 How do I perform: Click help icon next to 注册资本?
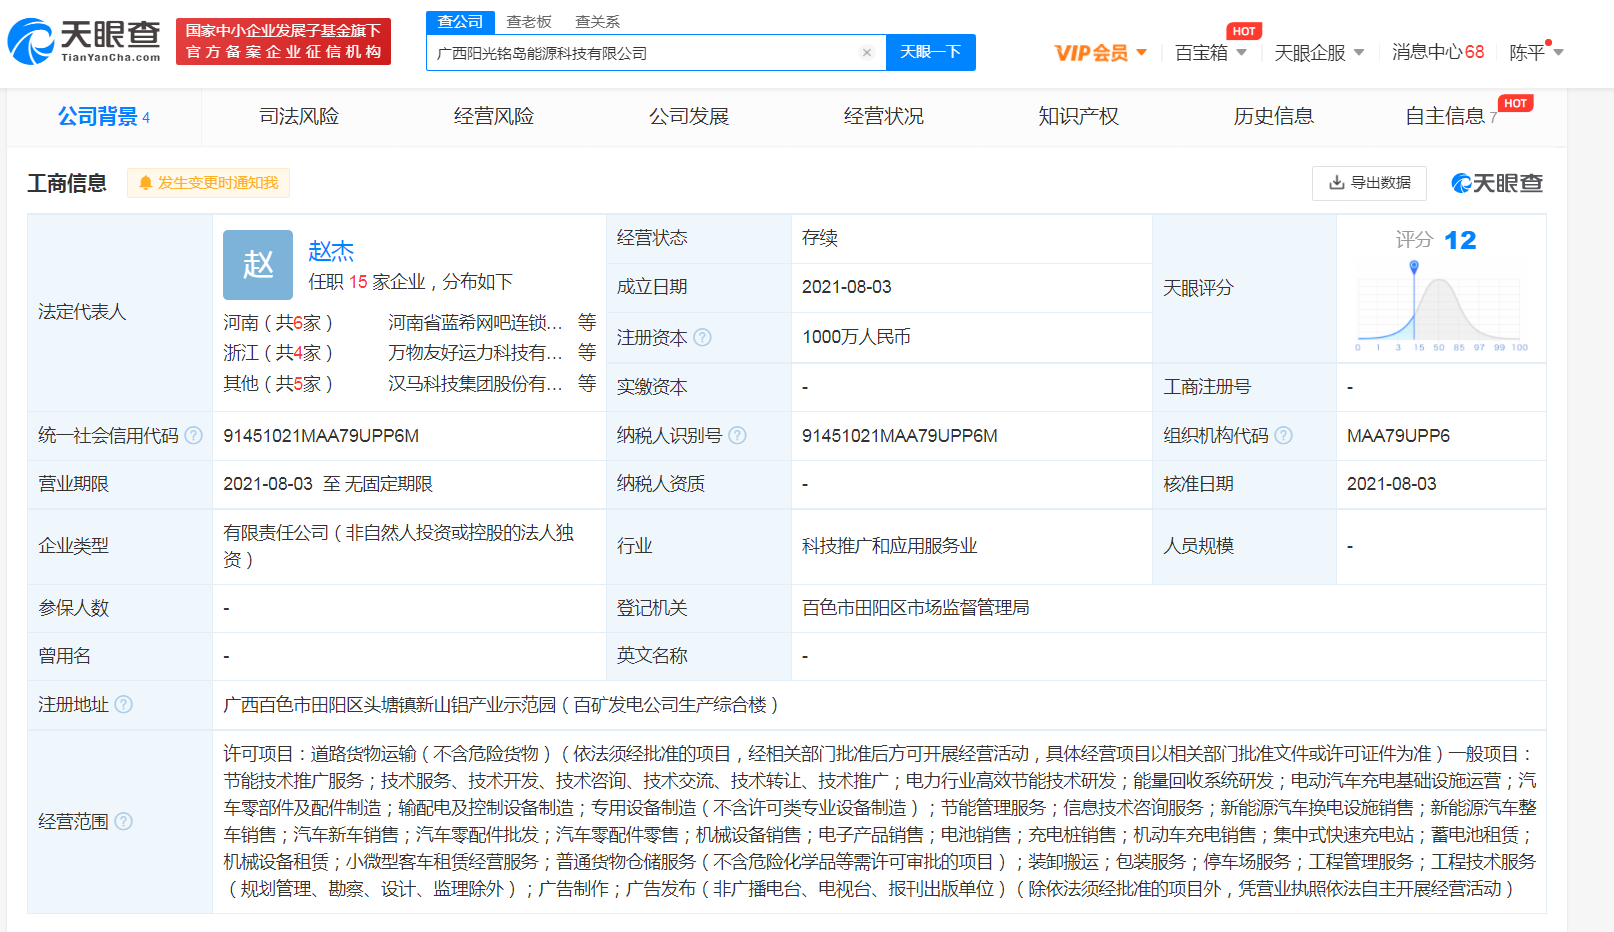point(702,338)
